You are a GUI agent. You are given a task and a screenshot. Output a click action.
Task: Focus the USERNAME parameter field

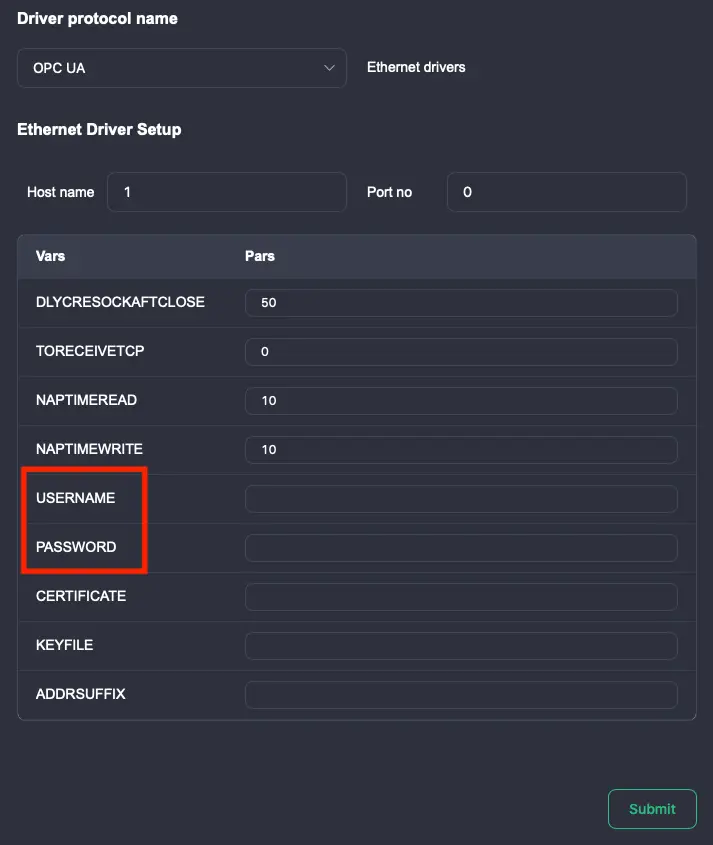click(x=461, y=499)
